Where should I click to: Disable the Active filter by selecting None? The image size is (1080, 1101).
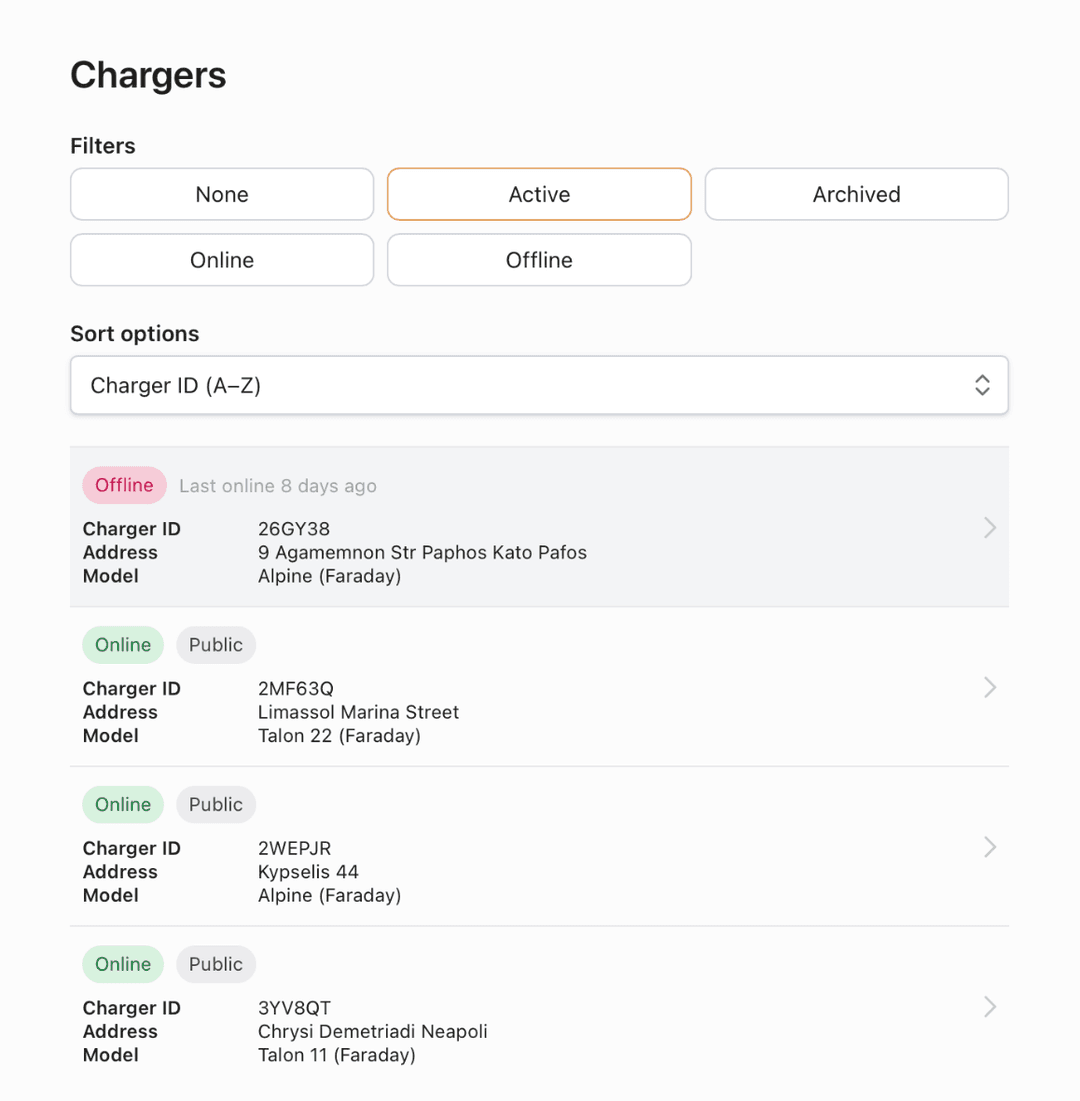click(221, 194)
